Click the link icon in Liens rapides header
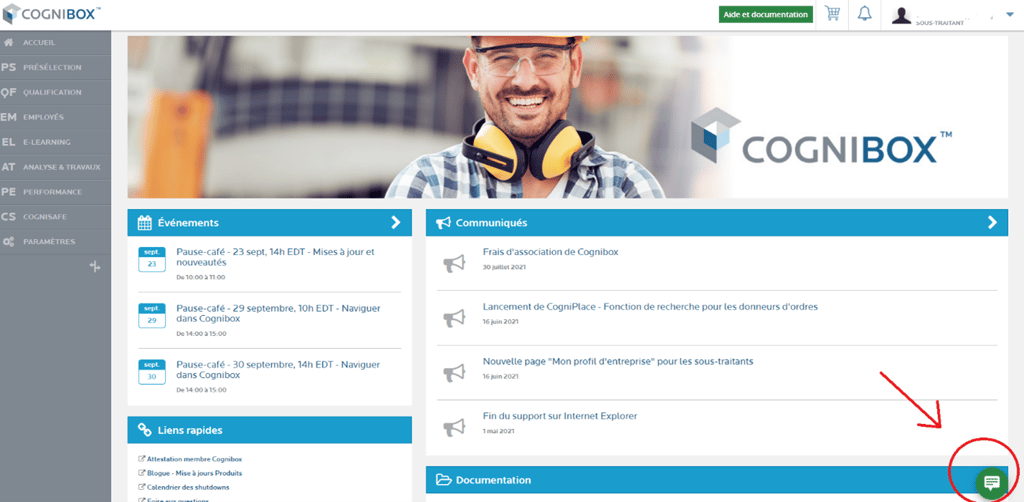The width and height of the screenshot is (1024, 502). [x=145, y=430]
